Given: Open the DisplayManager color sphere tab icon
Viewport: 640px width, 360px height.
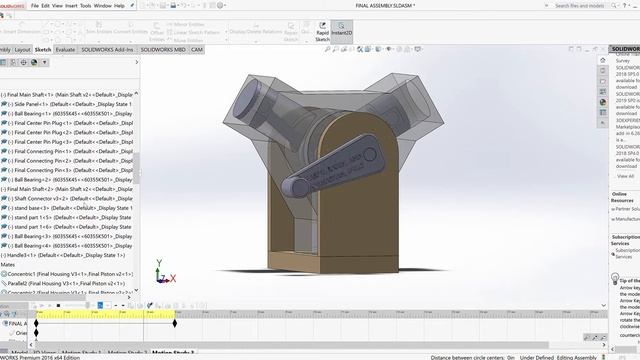Looking at the screenshot, I should [x=34, y=62].
